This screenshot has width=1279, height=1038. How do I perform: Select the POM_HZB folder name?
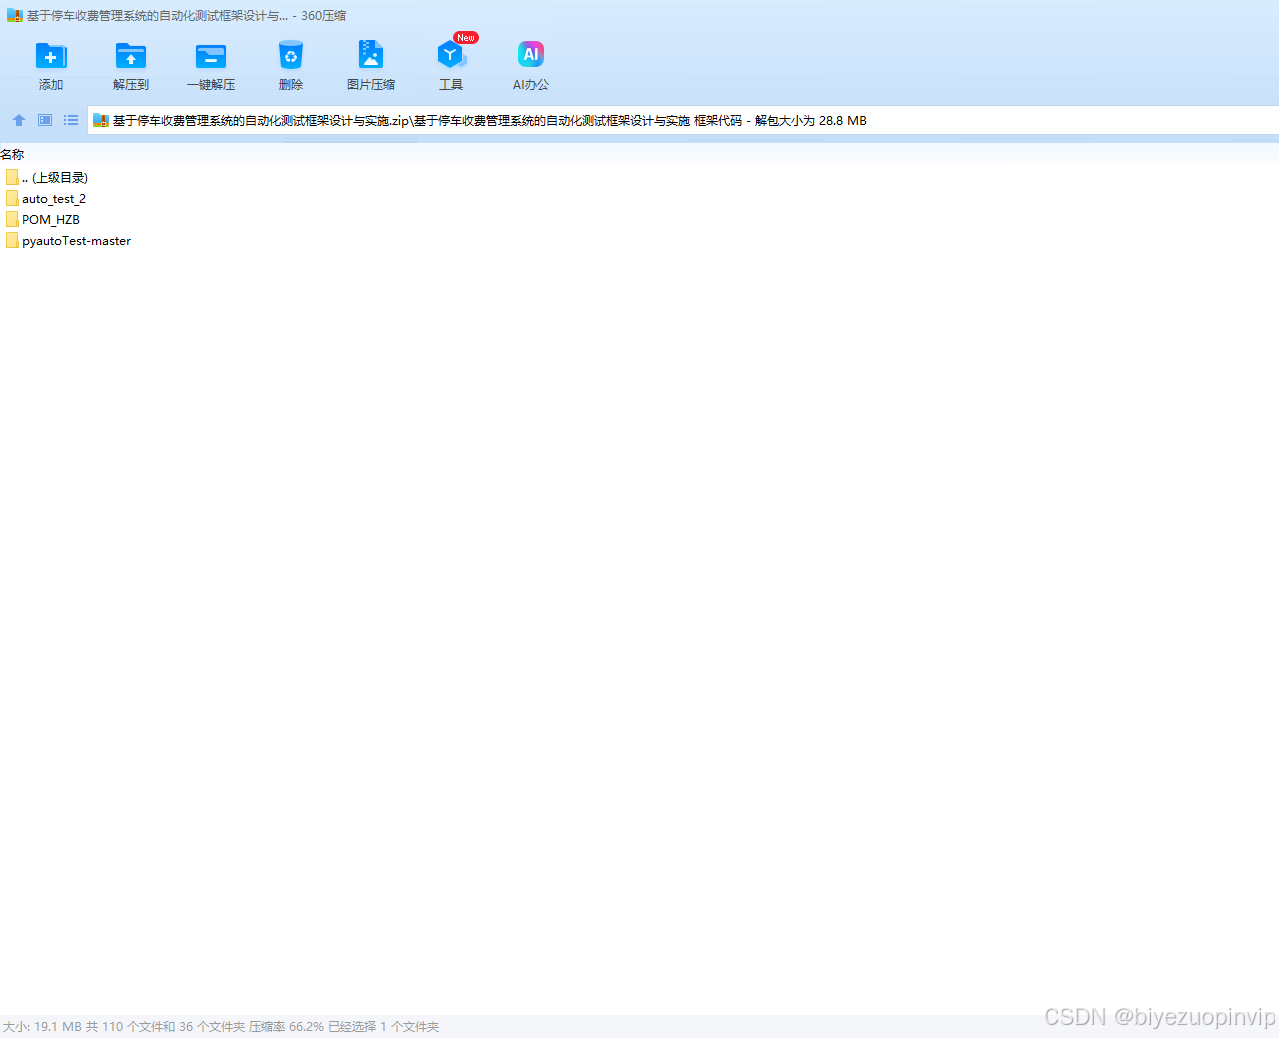[x=51, y=220]
